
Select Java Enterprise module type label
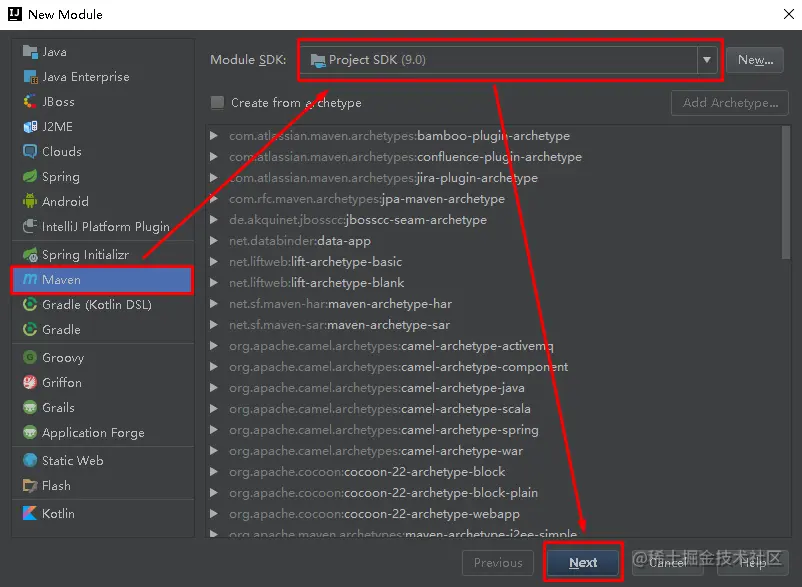click(x=85, y=77)
